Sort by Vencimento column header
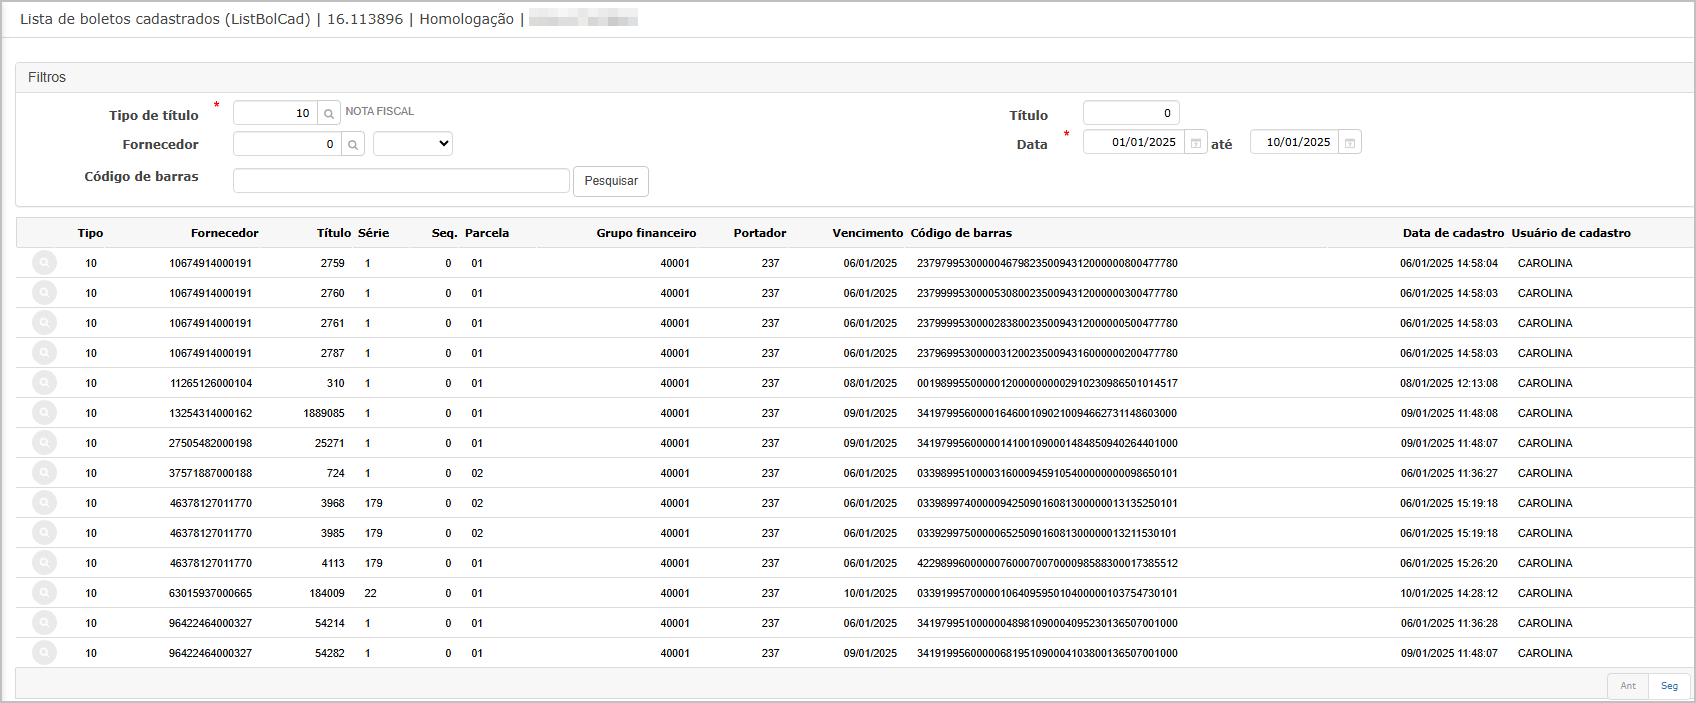 click(x=867, y=233)
